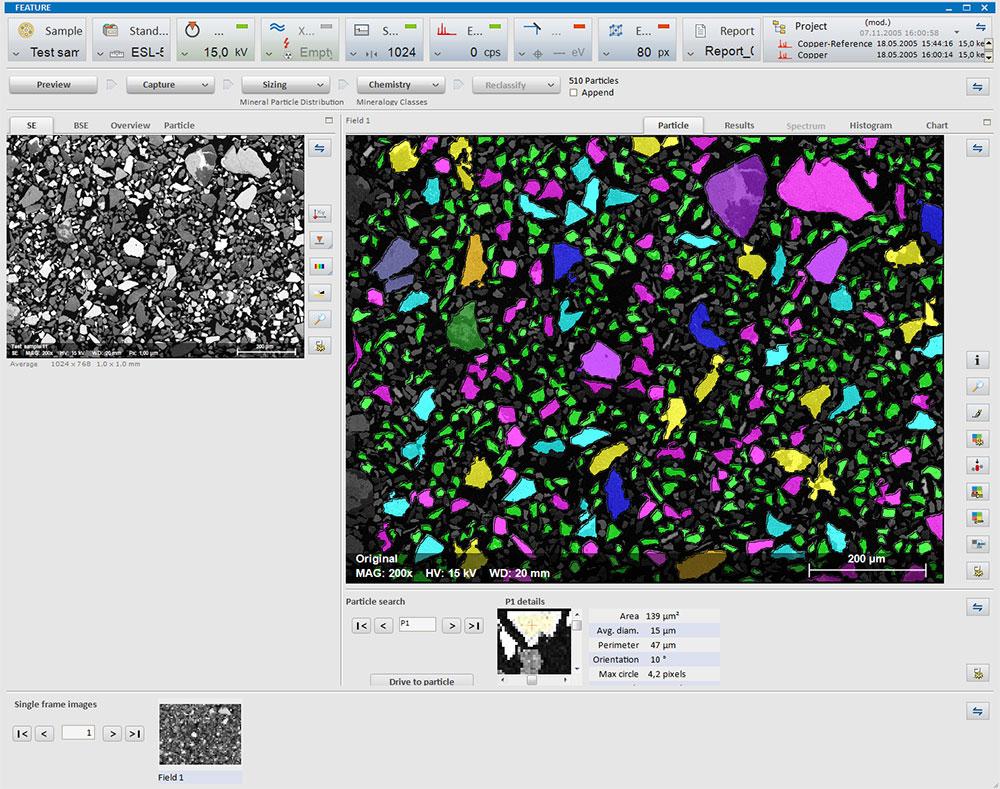This screenshot has height=789, width=1000.
Task: Switch to the Results tab
Action: pos(739,125)
